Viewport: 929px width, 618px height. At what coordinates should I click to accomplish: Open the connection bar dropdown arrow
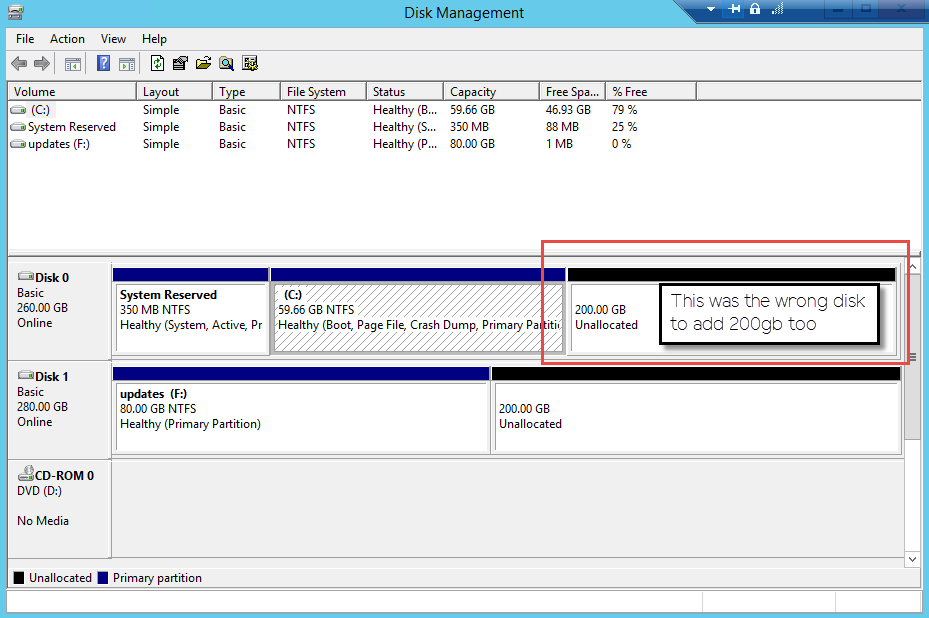click(711, 9)
